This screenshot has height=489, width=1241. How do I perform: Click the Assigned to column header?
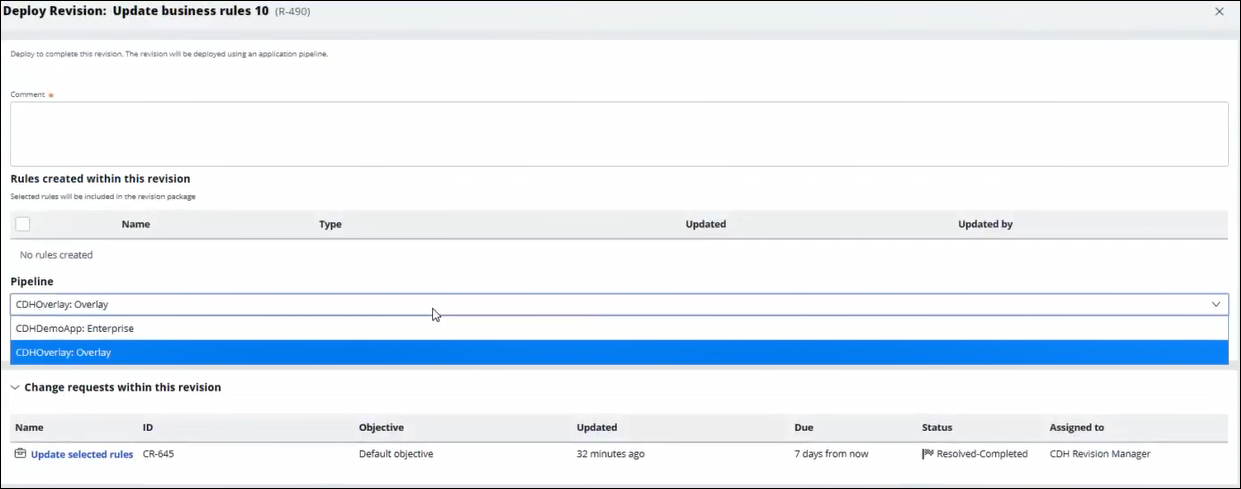[1076, 427]
